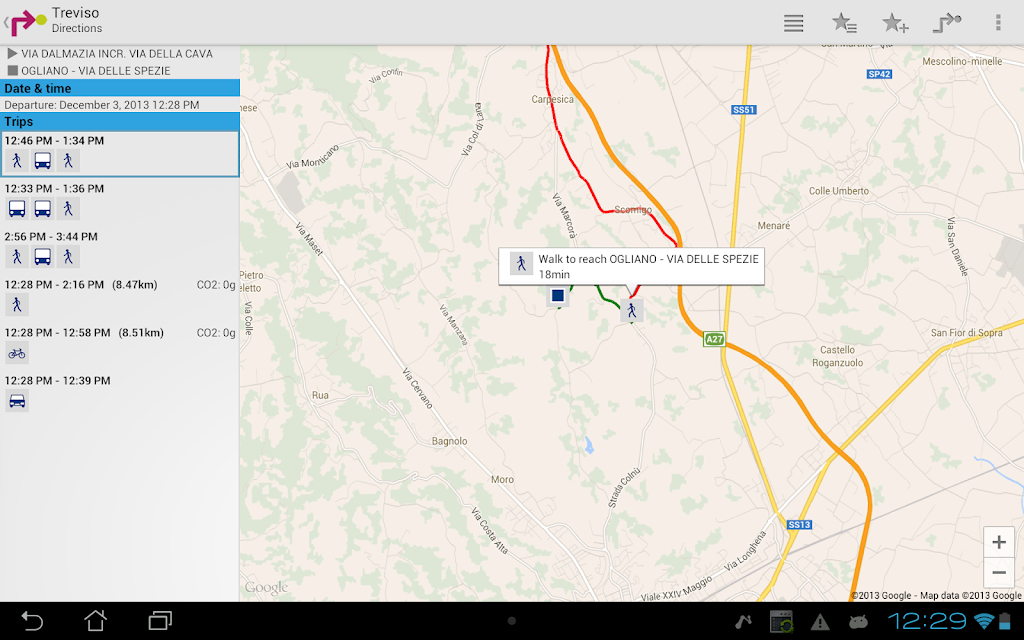
Task: Tap the Walk to reach OGLIANO popup
Action: point(632,266)
